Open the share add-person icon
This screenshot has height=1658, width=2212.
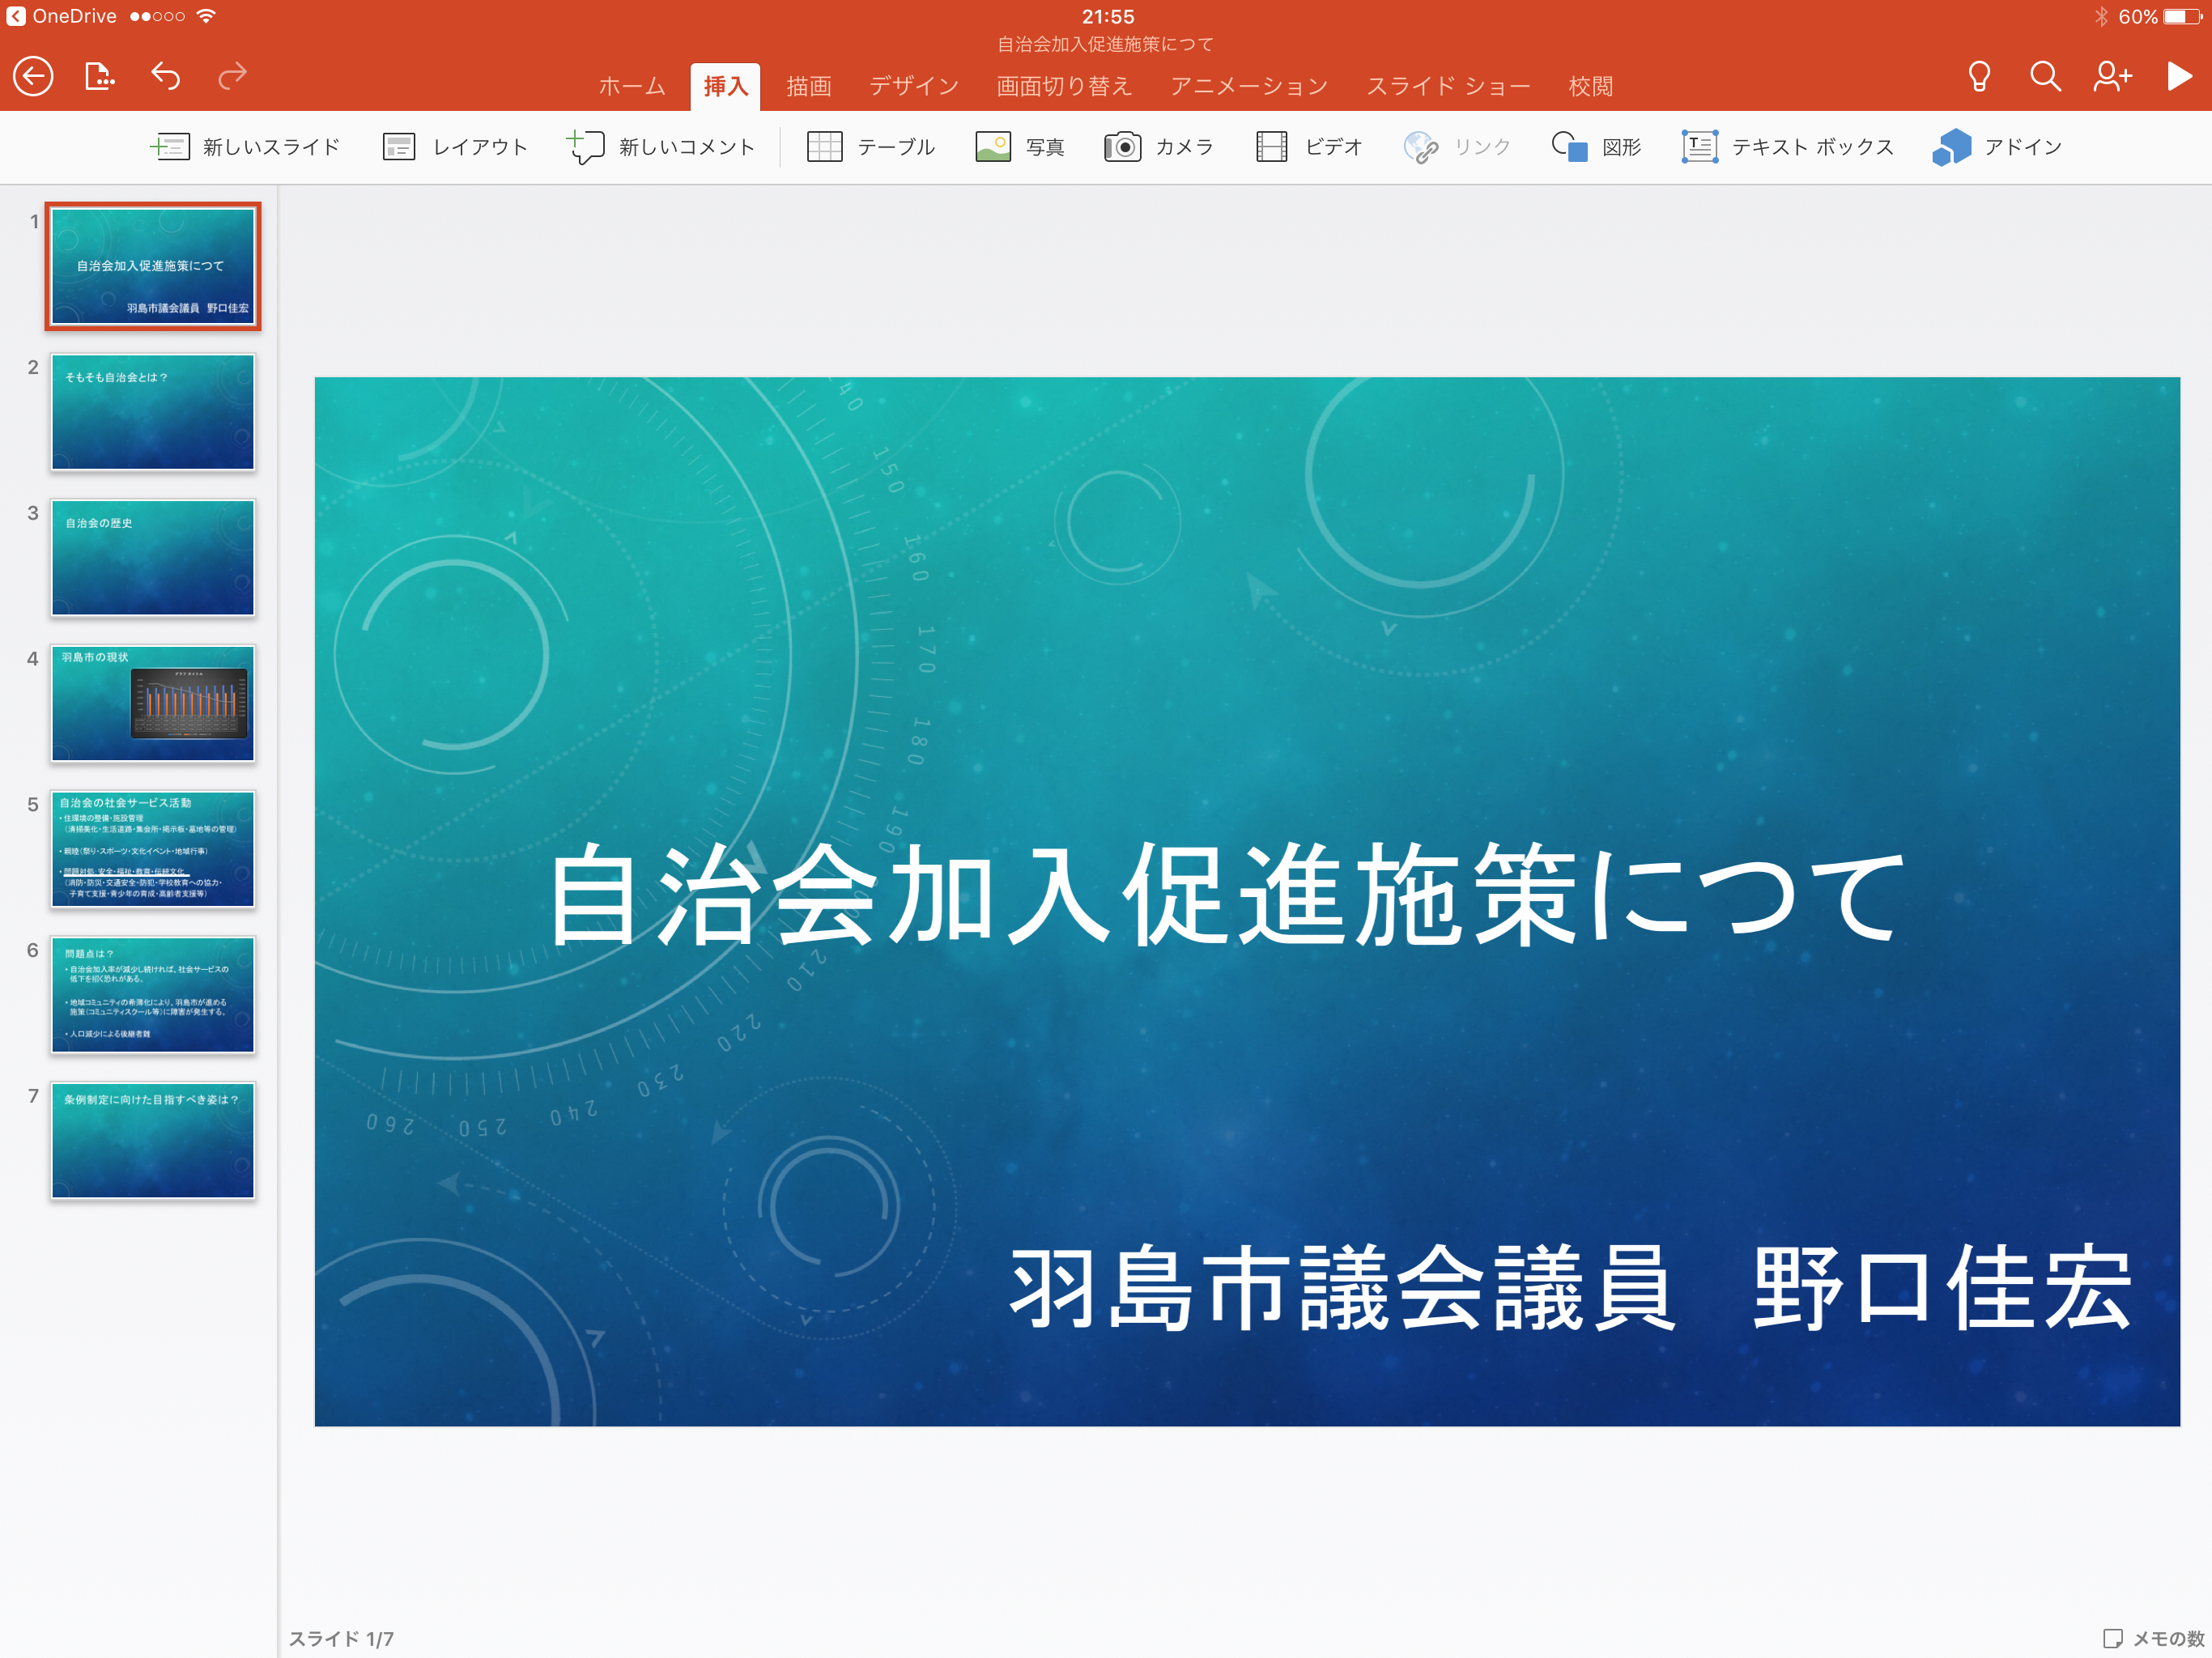click(2112, 77)
